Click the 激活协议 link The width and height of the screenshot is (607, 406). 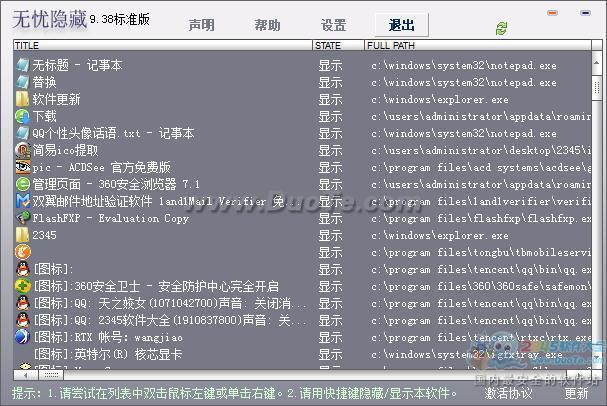(x=508, y=393)
